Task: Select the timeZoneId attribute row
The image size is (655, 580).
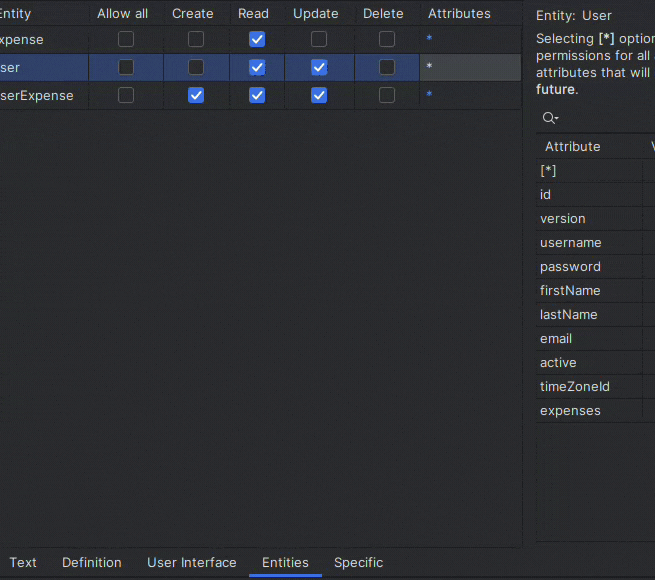Action: 574,387
